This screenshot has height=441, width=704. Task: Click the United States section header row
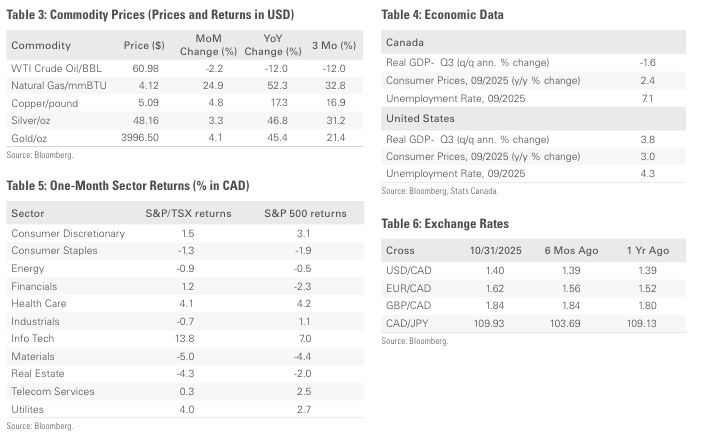(418, 119)
